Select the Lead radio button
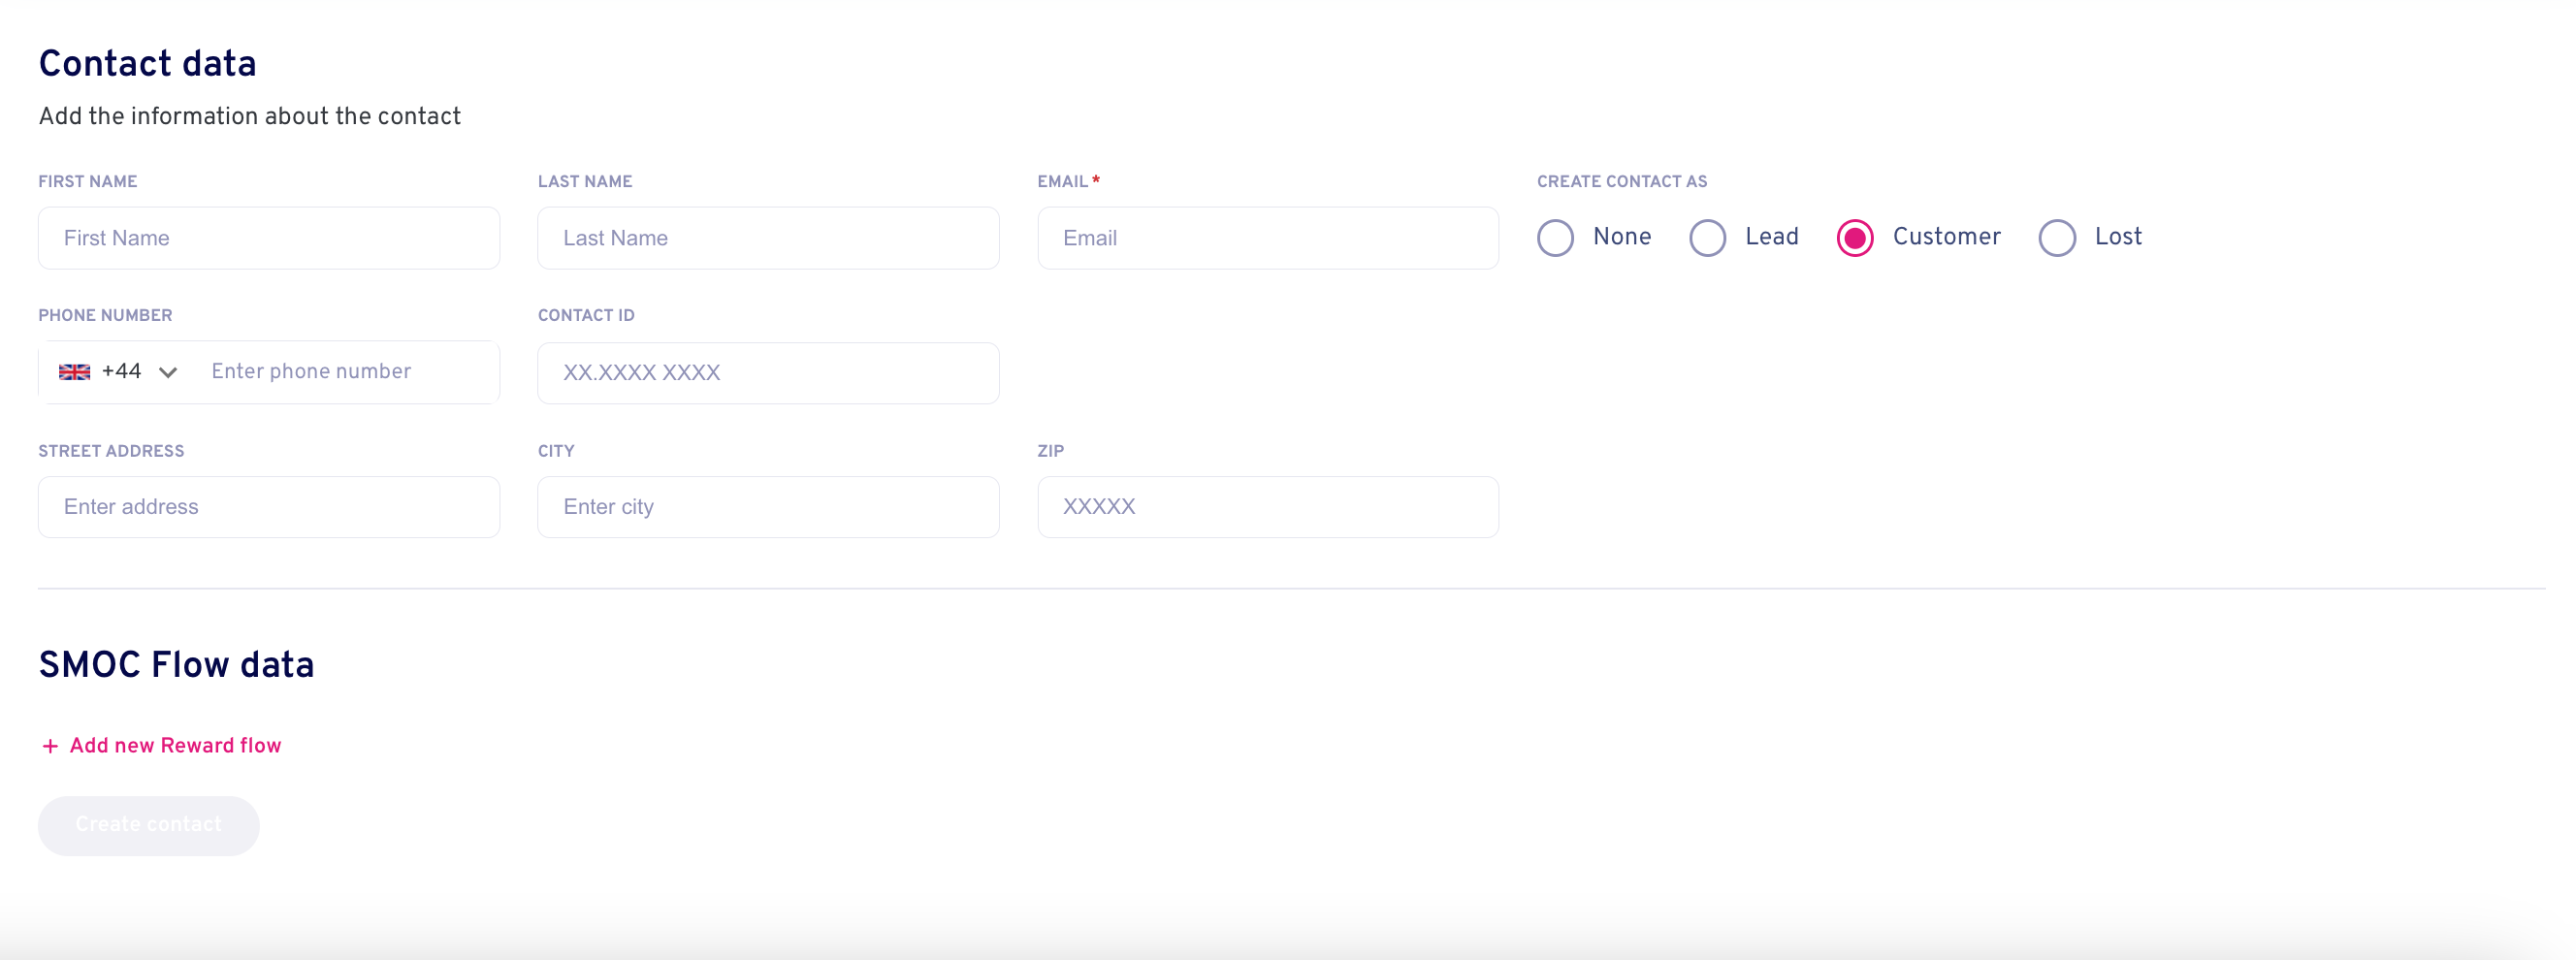 pyautogui.click(x=1707, y=238)
